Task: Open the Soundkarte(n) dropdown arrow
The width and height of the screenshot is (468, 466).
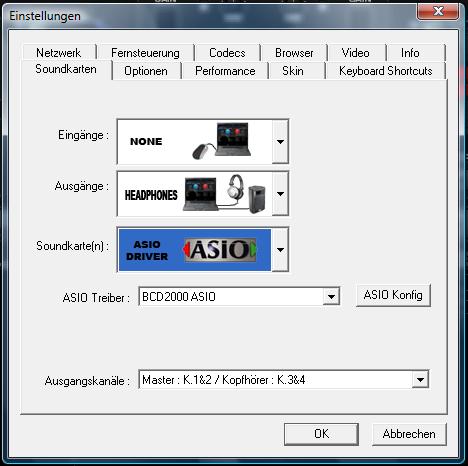Action: tap(280, 250)
